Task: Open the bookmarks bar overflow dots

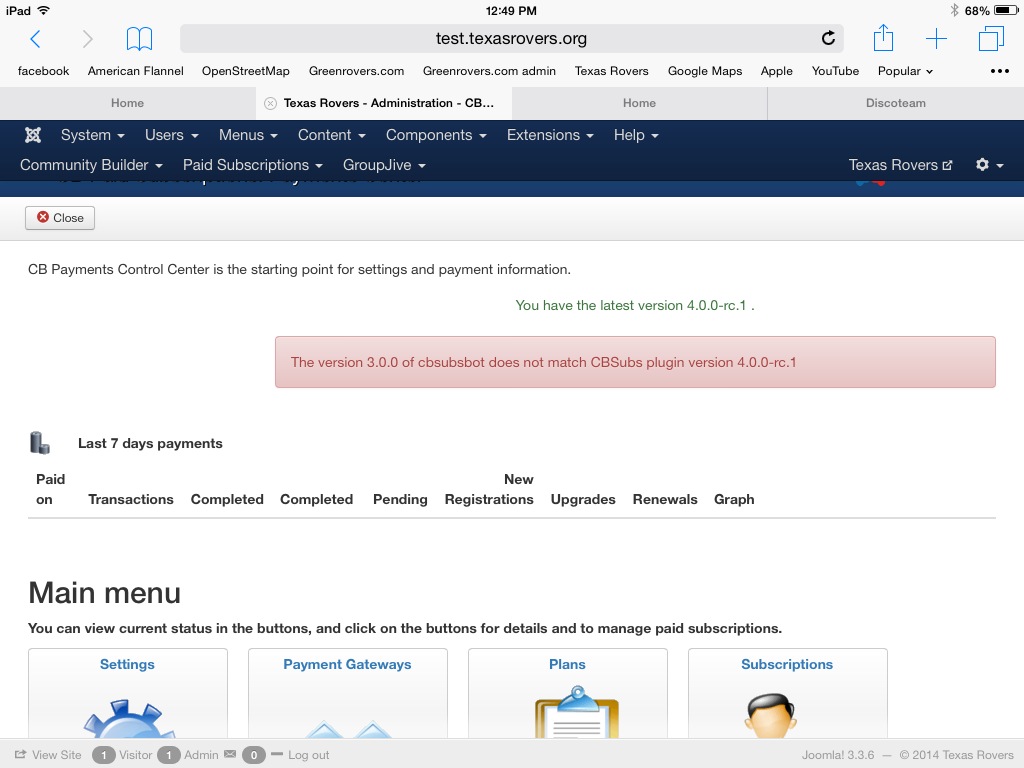Action: pos(999,71)
